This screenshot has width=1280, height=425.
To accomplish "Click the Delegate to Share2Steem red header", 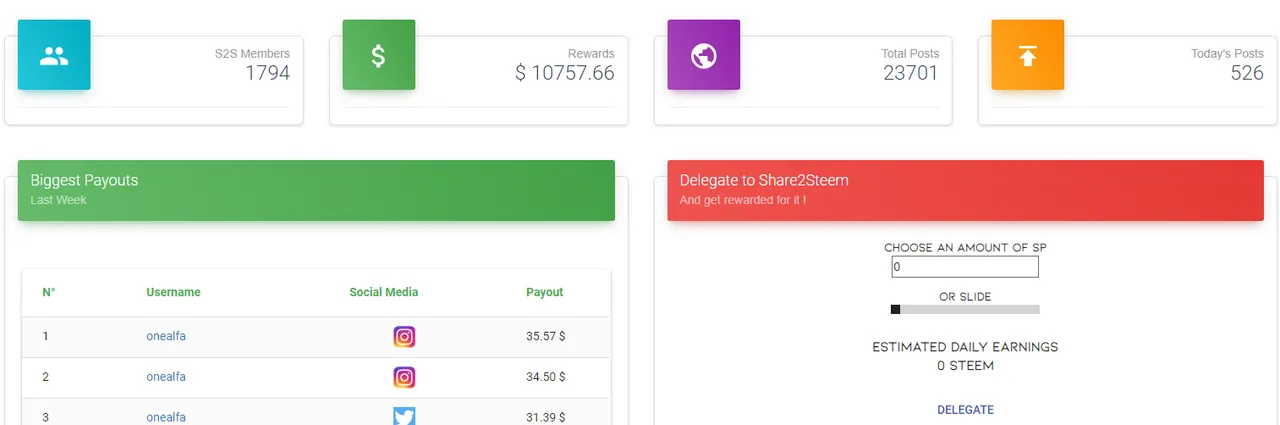I will [x=966, y=190].
